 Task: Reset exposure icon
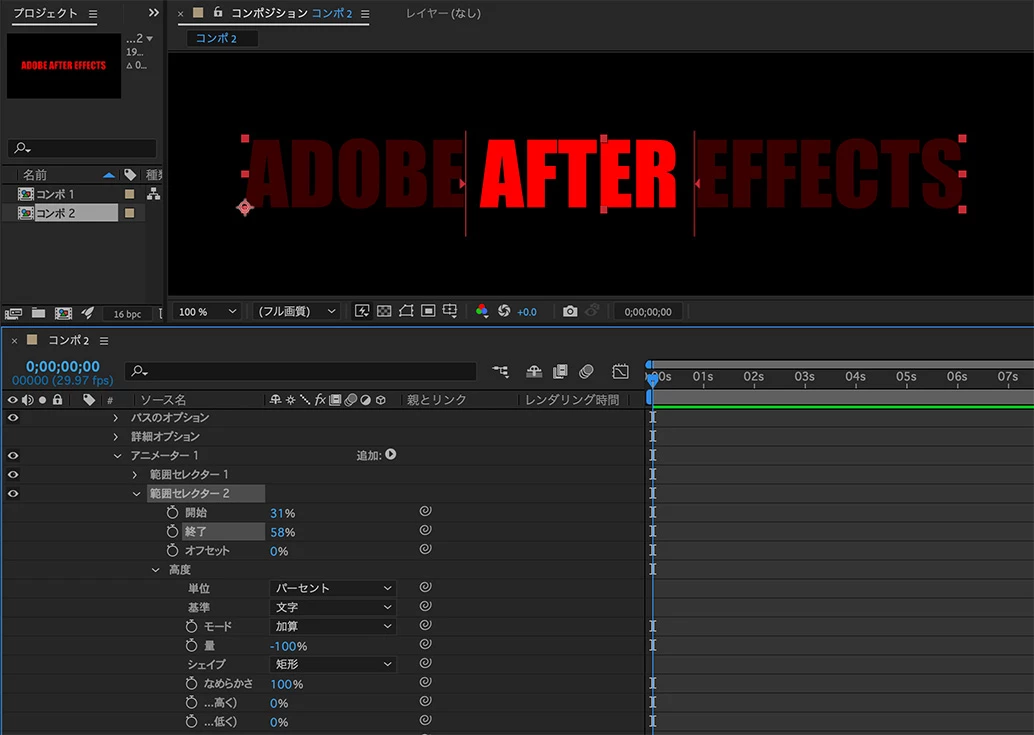click(504, 311)
